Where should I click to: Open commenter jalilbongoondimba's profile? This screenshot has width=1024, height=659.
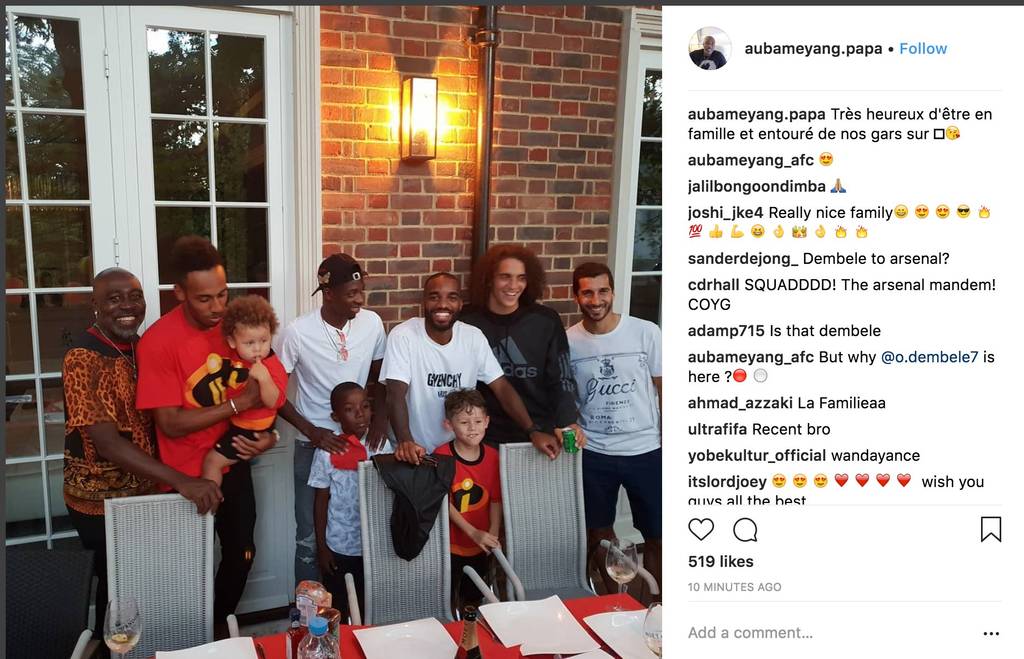click(756, 186)
